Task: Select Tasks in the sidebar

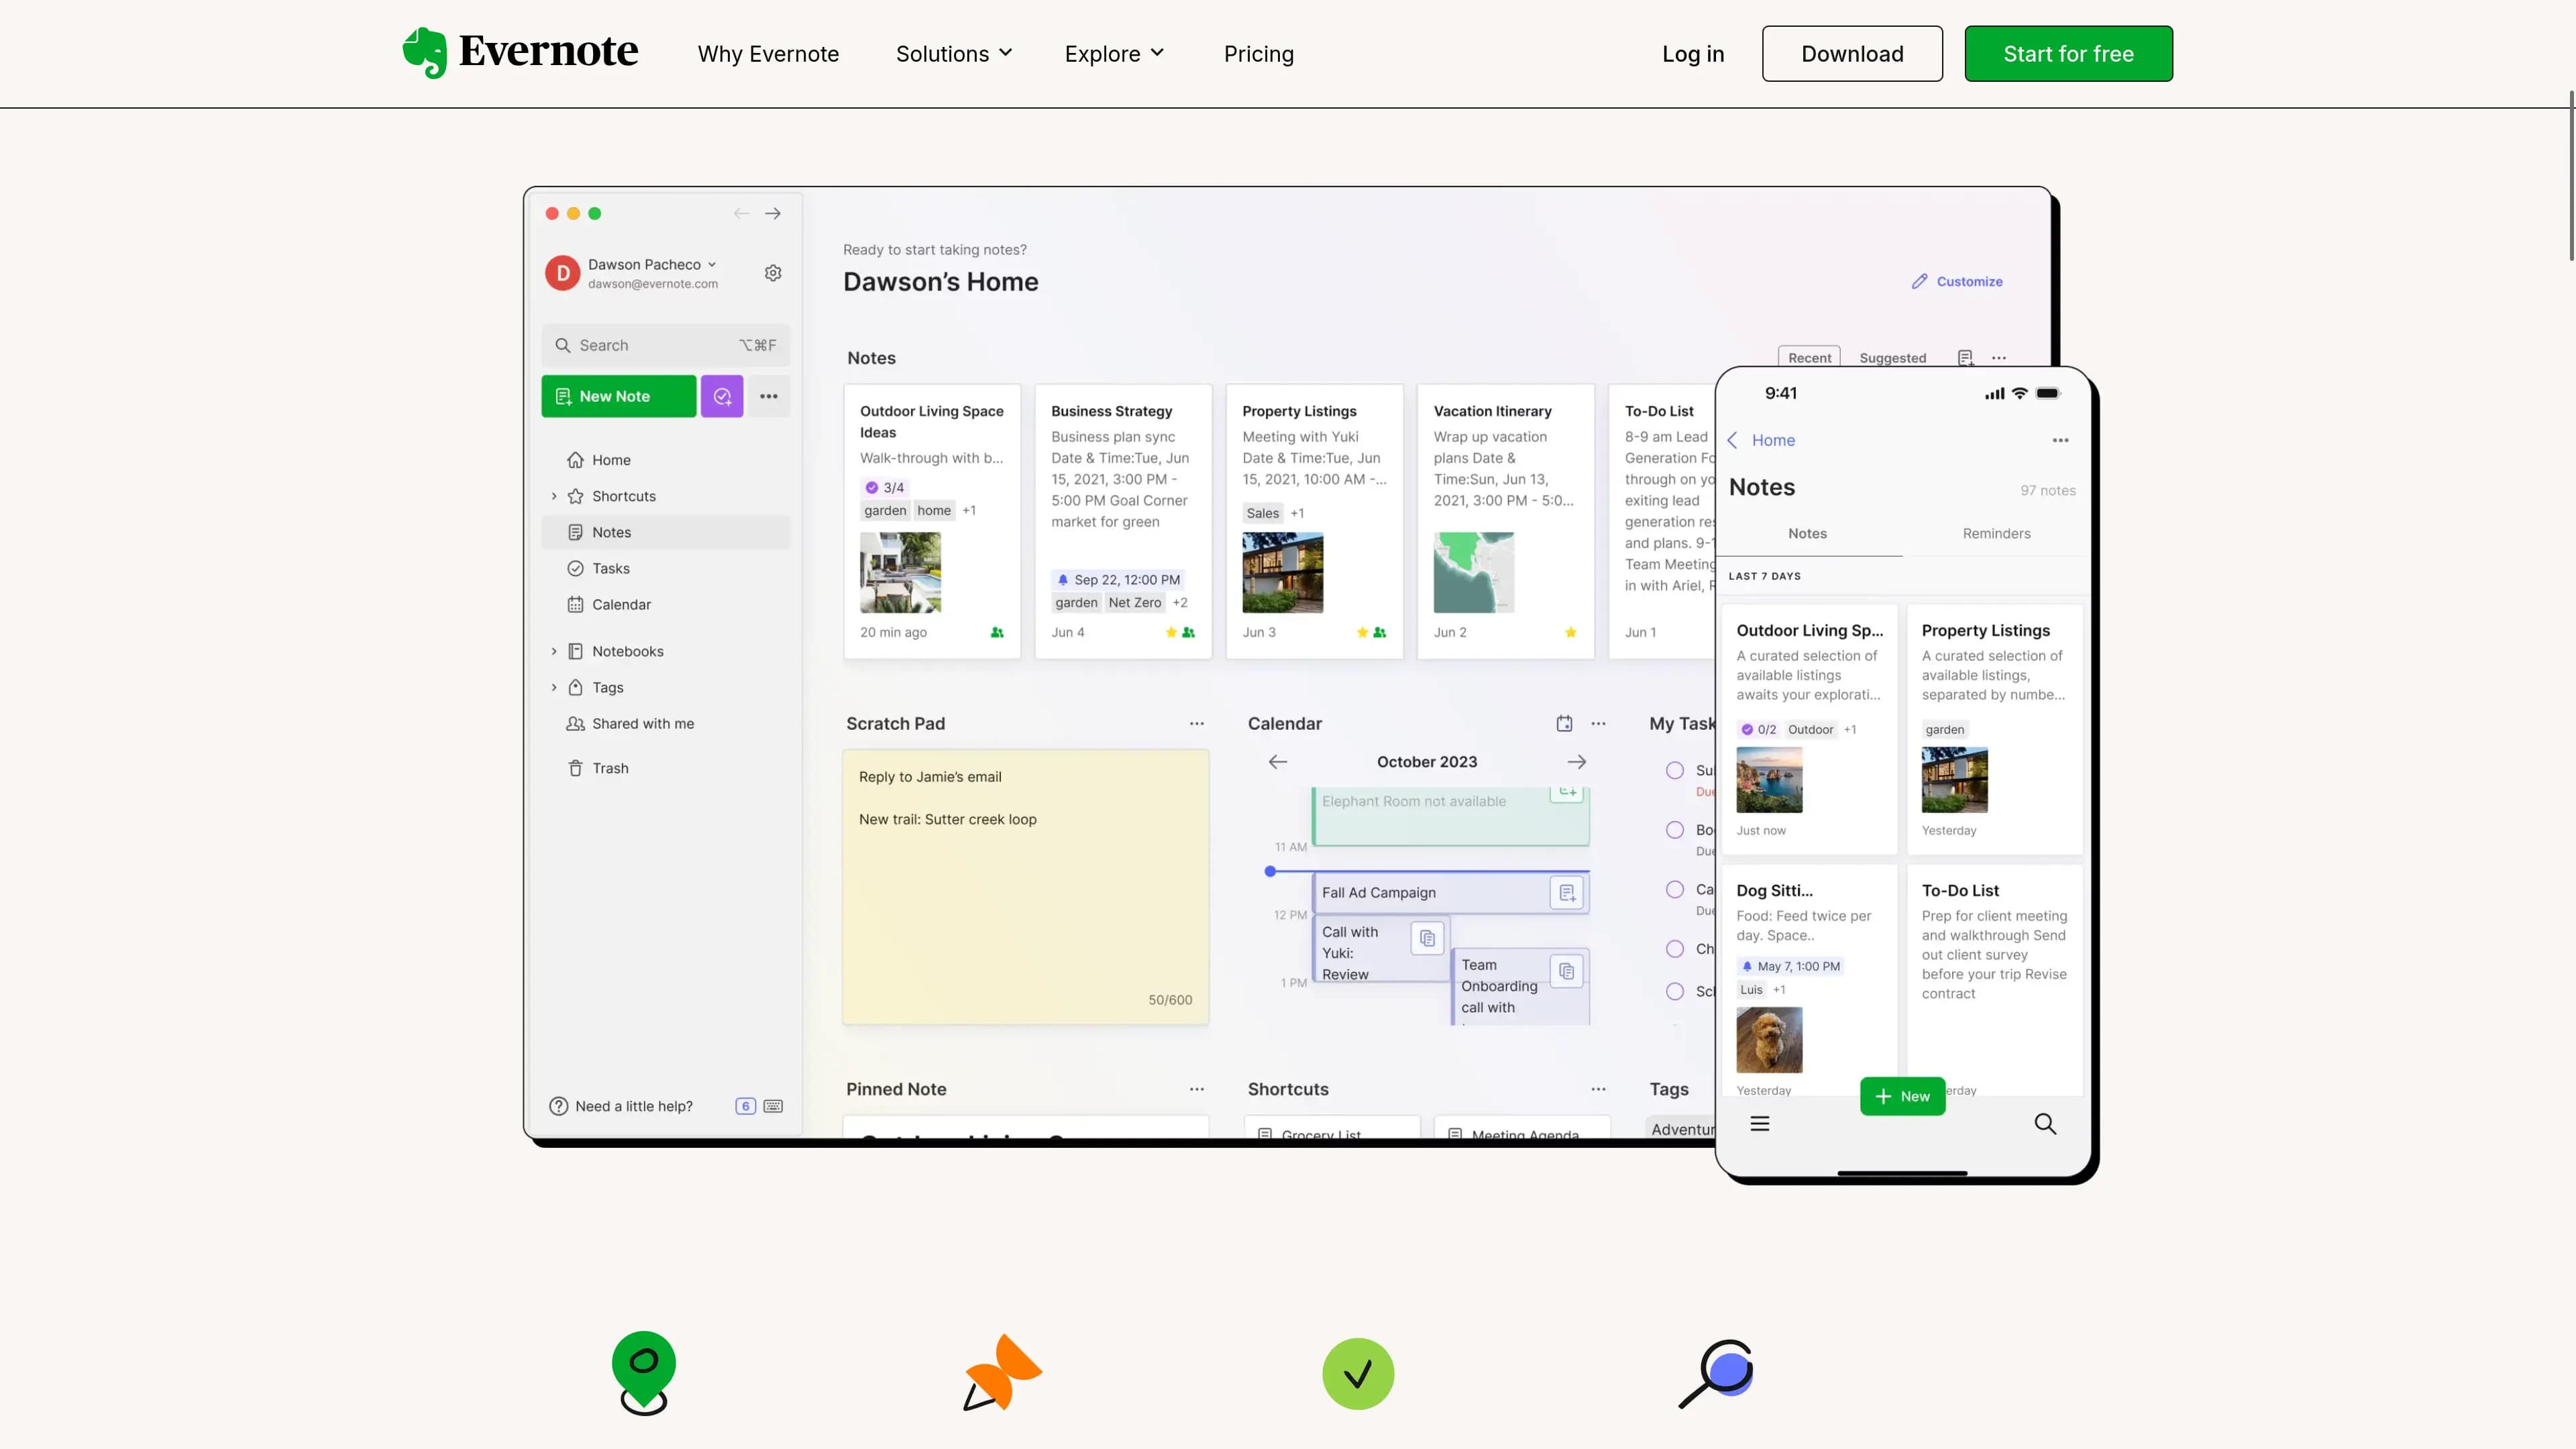Action: pos(665,568)
